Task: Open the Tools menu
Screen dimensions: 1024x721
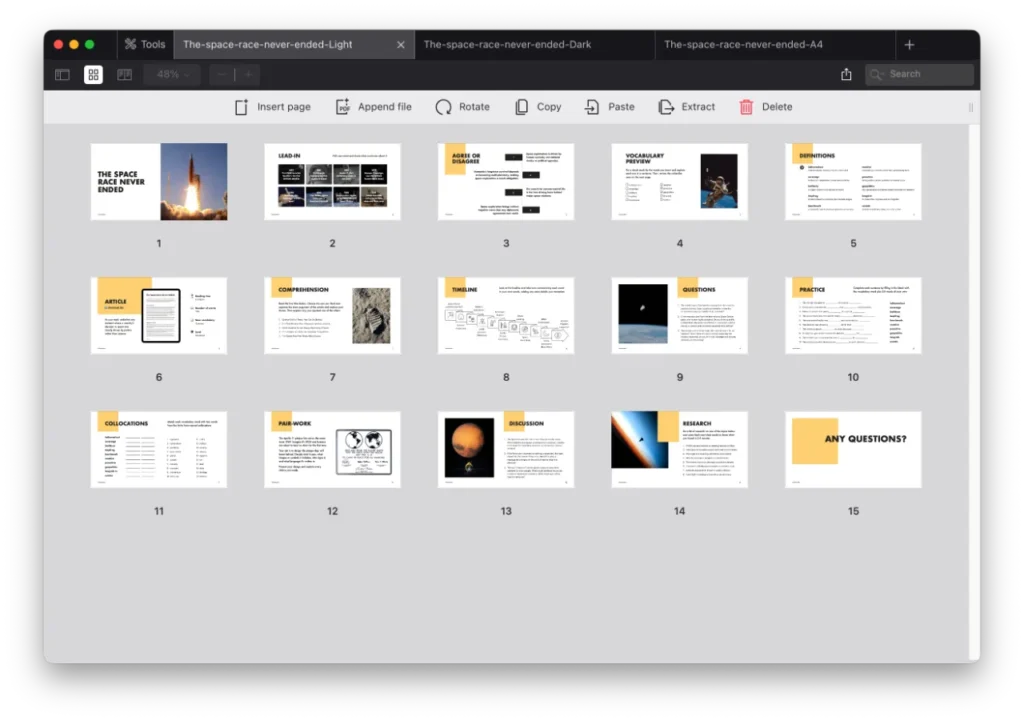Action: coord(144,44)
